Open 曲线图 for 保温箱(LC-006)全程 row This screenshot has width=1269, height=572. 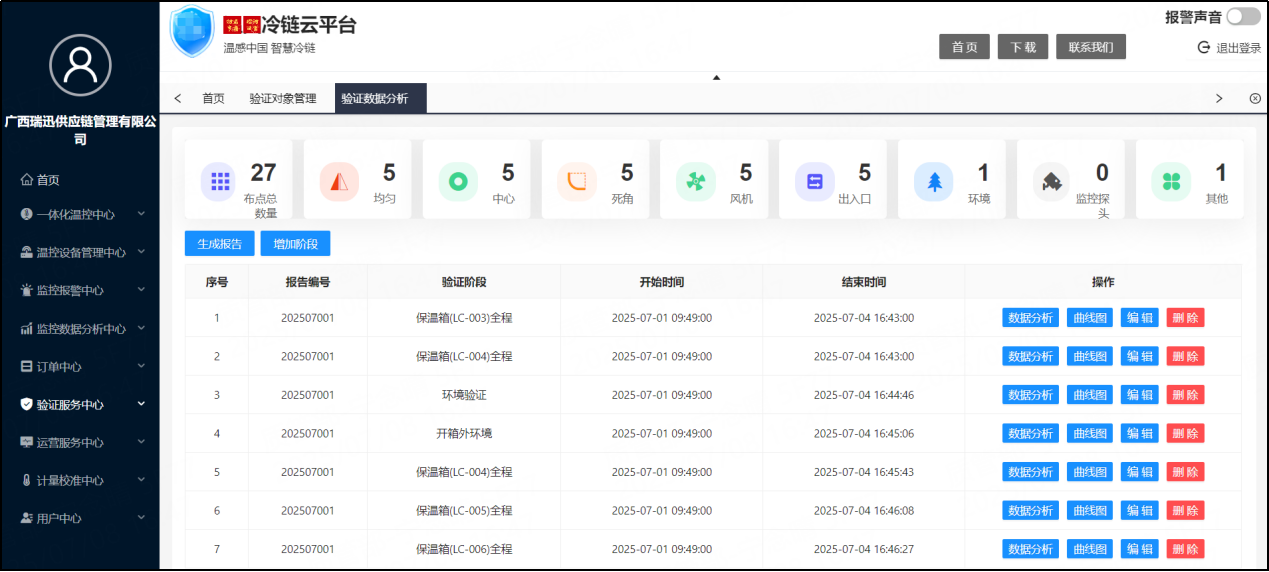(x=1089, y=549)
